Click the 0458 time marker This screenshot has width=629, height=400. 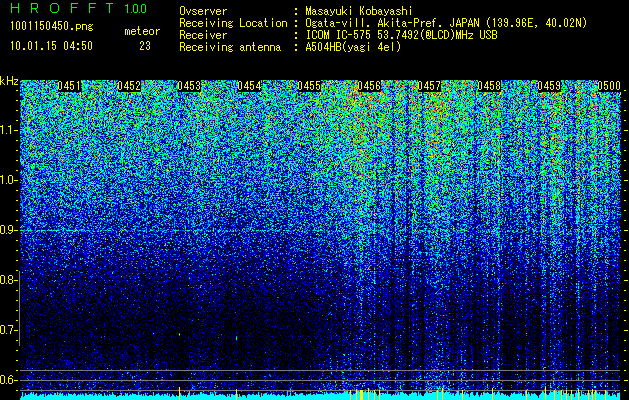coord(489,86)
